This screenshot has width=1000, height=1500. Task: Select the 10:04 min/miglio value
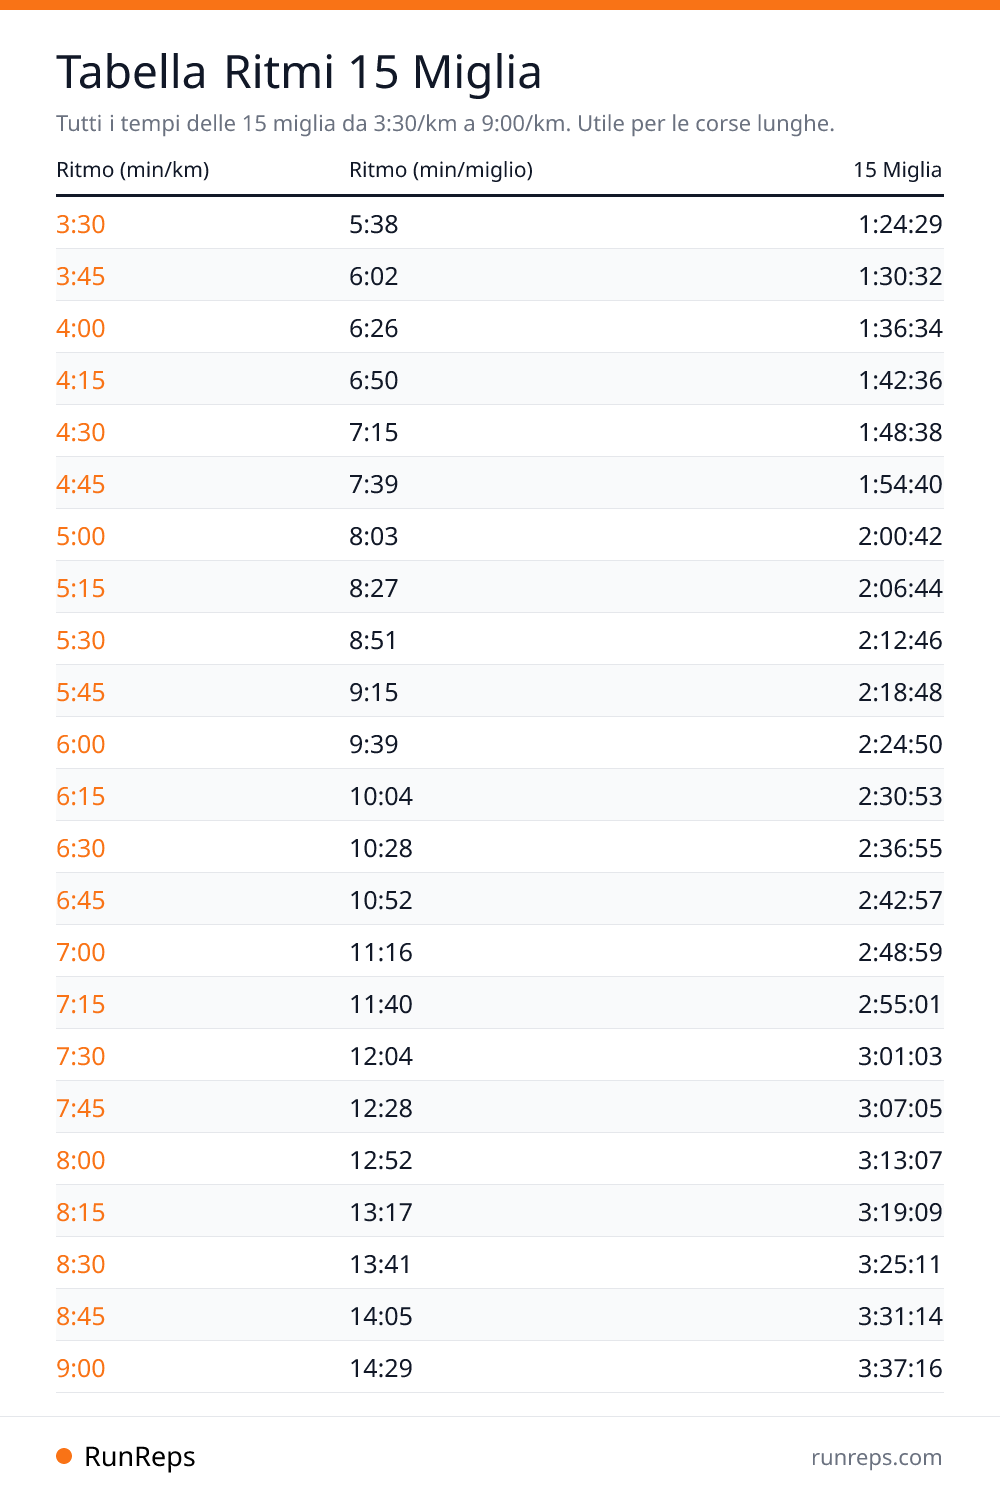[x=381, y=796]
